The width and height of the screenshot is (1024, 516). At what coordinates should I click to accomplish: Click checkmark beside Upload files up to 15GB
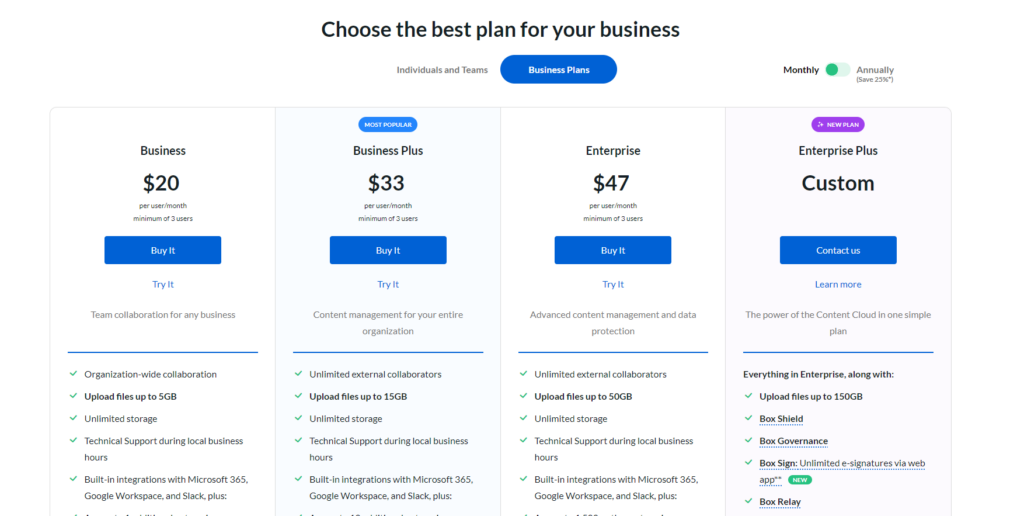(x=298, y=396)
